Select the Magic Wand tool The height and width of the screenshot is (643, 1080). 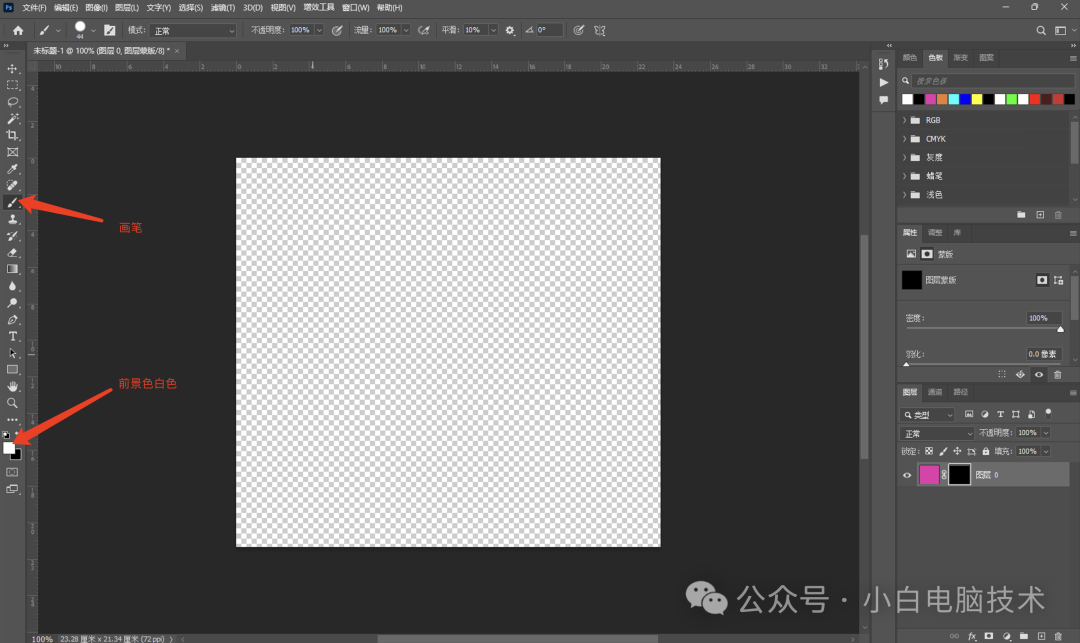click(x=12, y=118)
